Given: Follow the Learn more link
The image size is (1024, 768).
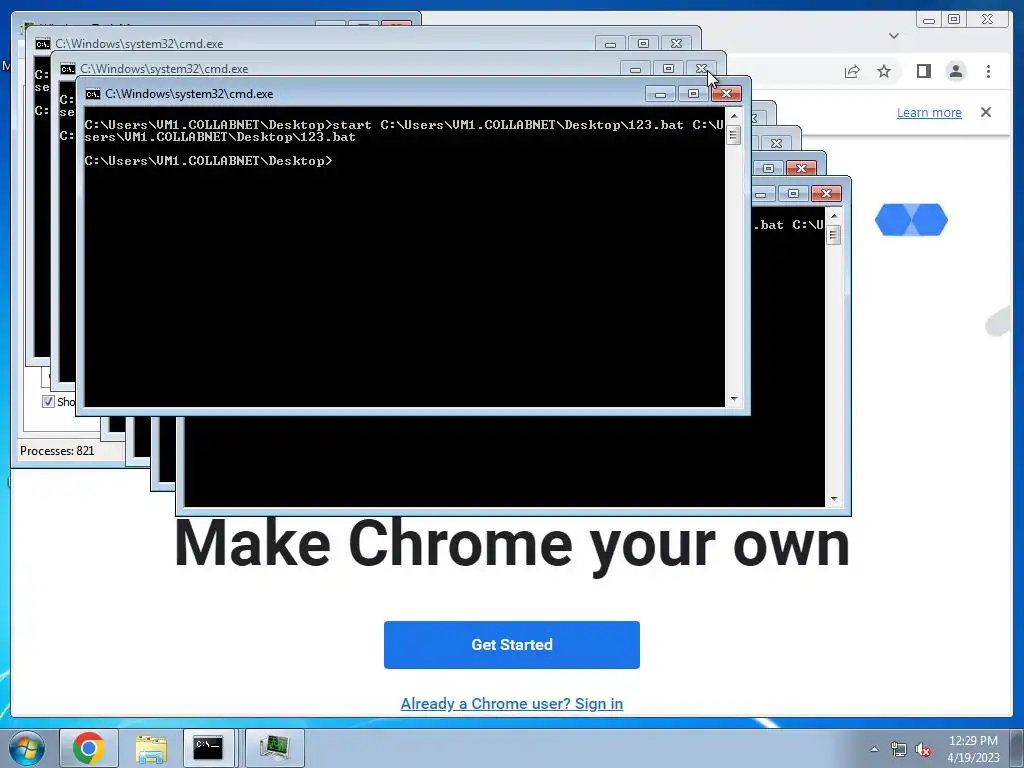Looking at the screenshot, I should (x=929, y=112).
